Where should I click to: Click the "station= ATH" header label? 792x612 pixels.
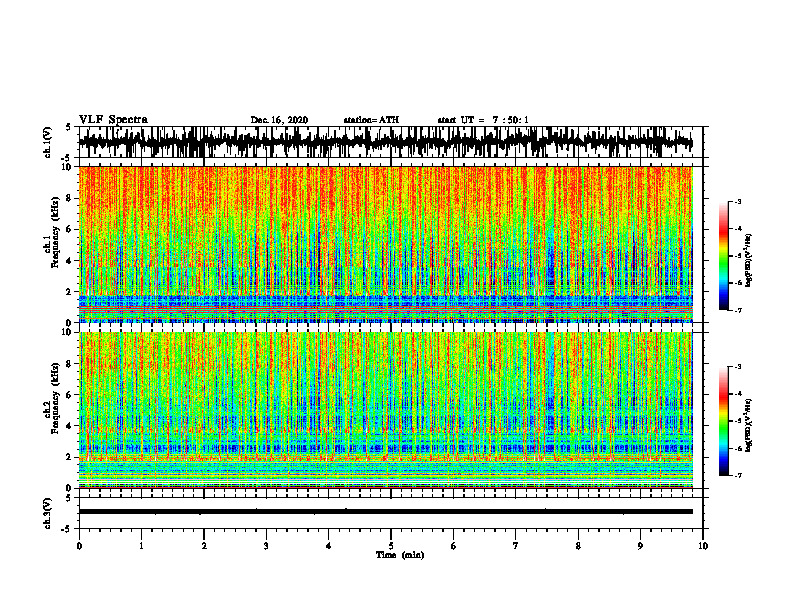pos(371,120)
